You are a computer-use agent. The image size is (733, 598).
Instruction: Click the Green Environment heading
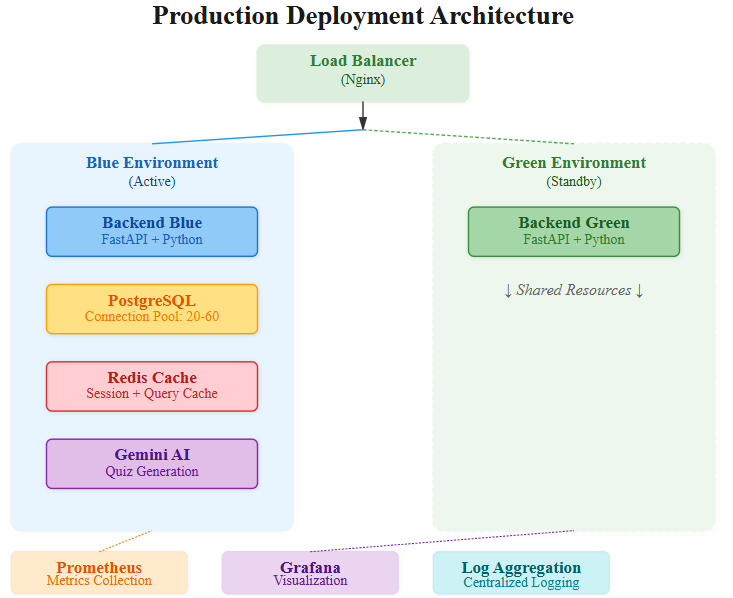[x=574, y=163]
